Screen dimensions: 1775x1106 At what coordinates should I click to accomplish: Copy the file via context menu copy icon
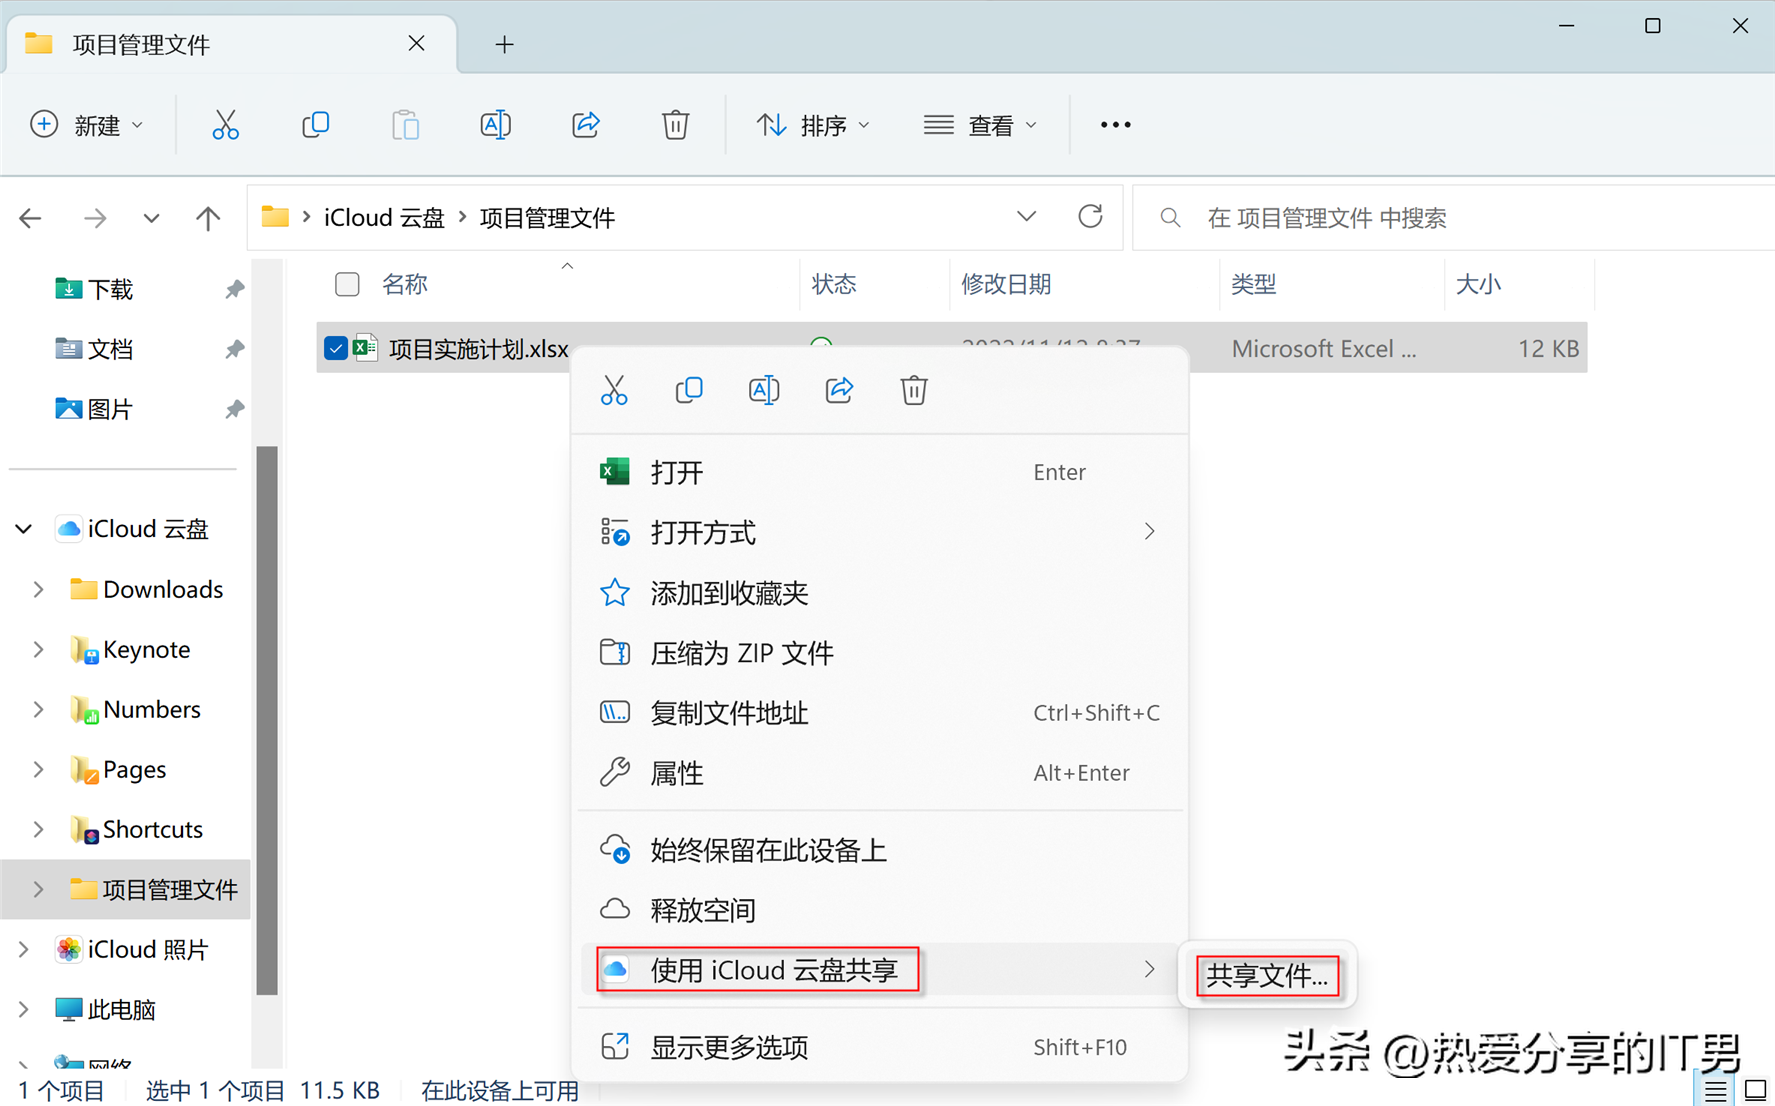(689, 390)
